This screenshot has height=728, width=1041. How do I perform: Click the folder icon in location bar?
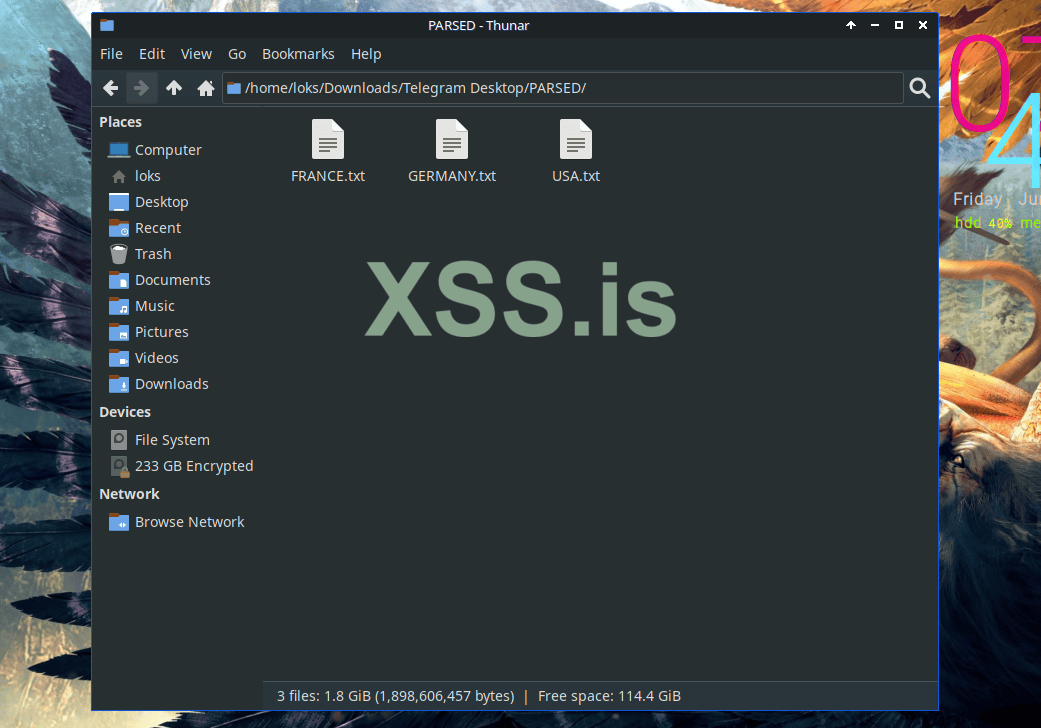[234, 88]
